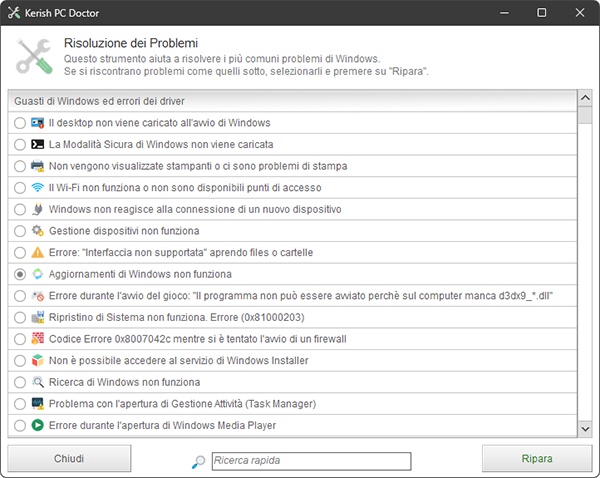The width and height of the screenshot is (600, 478).
Task: Click the Wi-Fi signal icon
Action: (38, 188)
